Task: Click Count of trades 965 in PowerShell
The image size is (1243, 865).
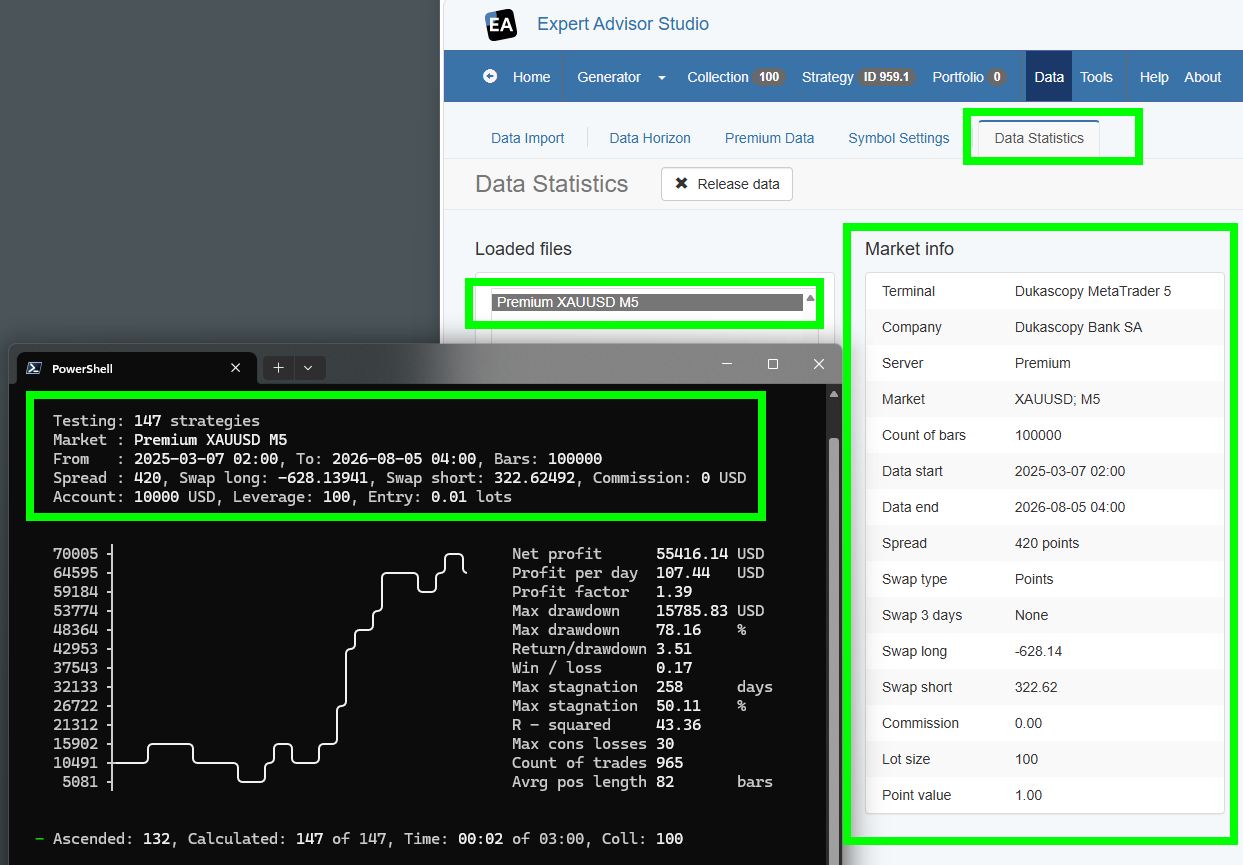Action: click(x=670, y=763)
